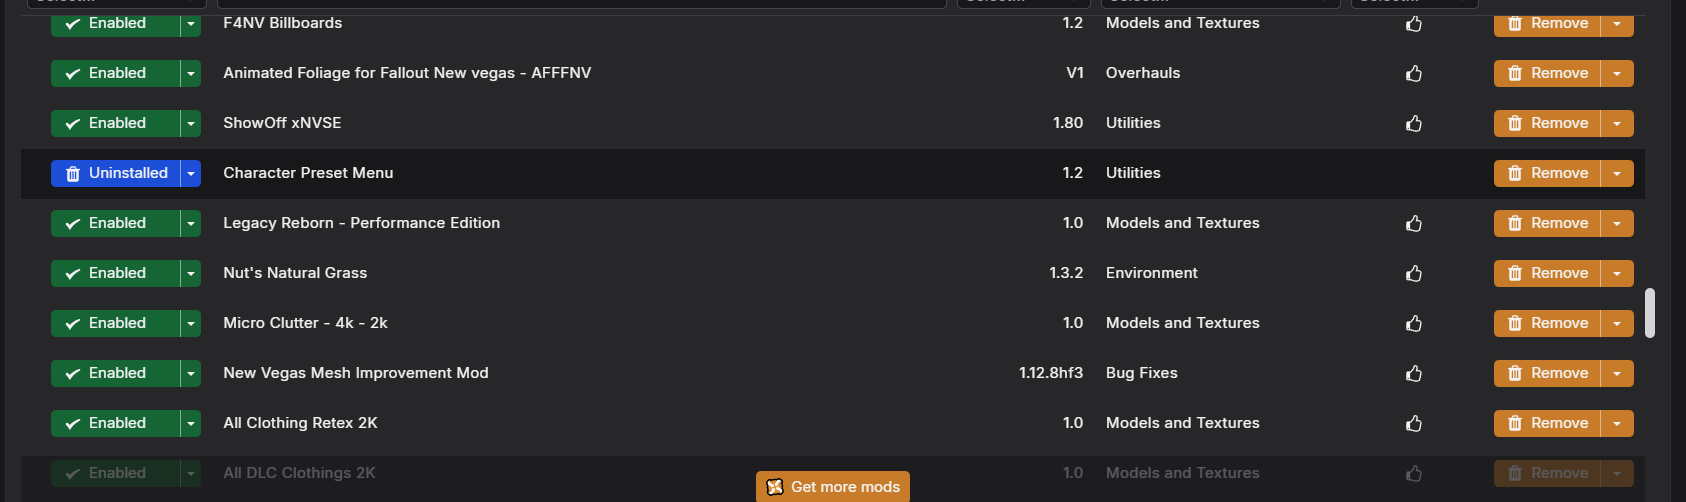Open status dropdown arrow for Animated Foliage mod
Screen dimensions: 1686x502
point(191,73)
